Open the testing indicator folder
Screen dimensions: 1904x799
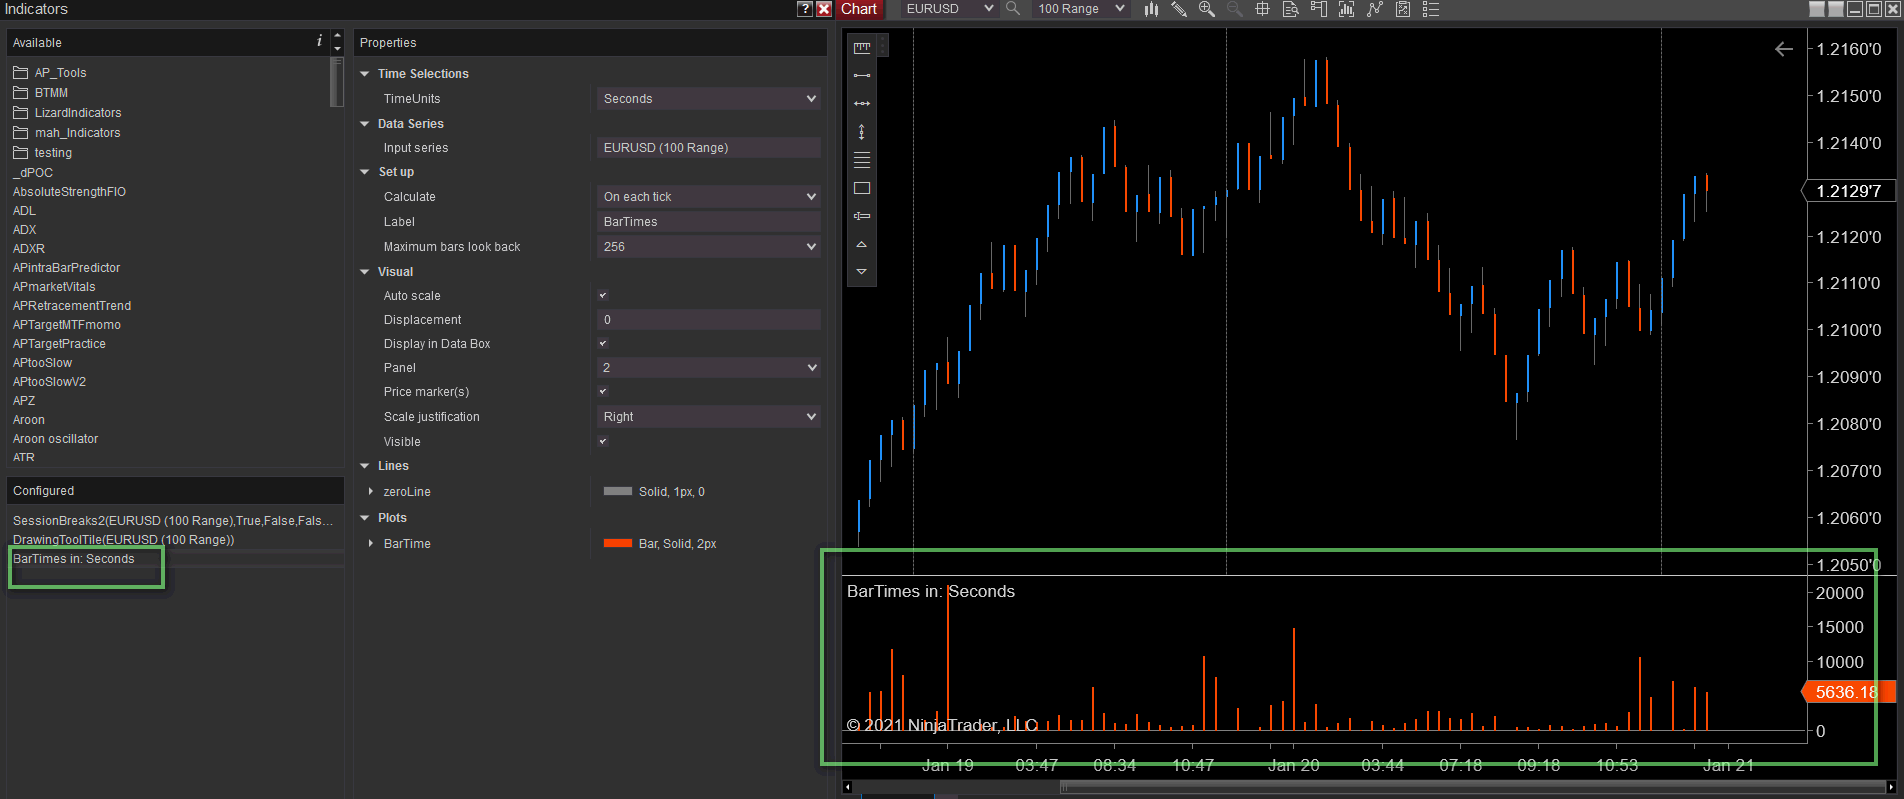click(43, 153)
